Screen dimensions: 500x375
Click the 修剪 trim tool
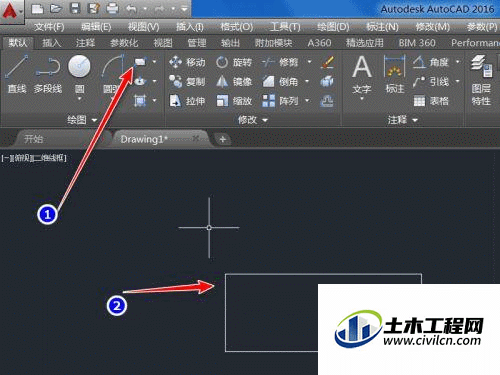[280, 62]
